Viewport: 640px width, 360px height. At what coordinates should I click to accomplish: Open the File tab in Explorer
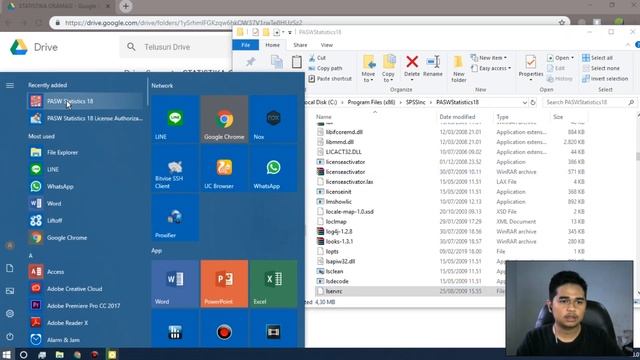pyautogui.click(x=246, y=45)
